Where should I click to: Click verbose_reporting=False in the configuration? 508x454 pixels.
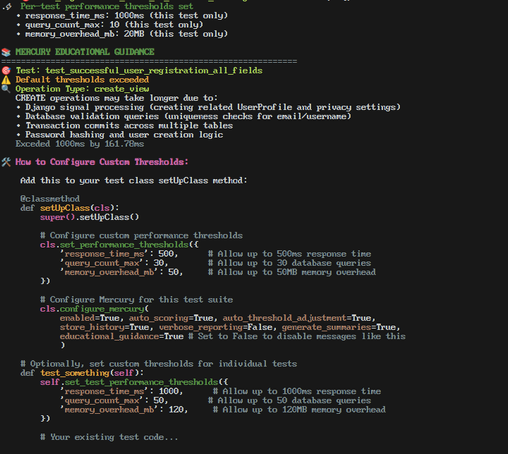point(215,327)
